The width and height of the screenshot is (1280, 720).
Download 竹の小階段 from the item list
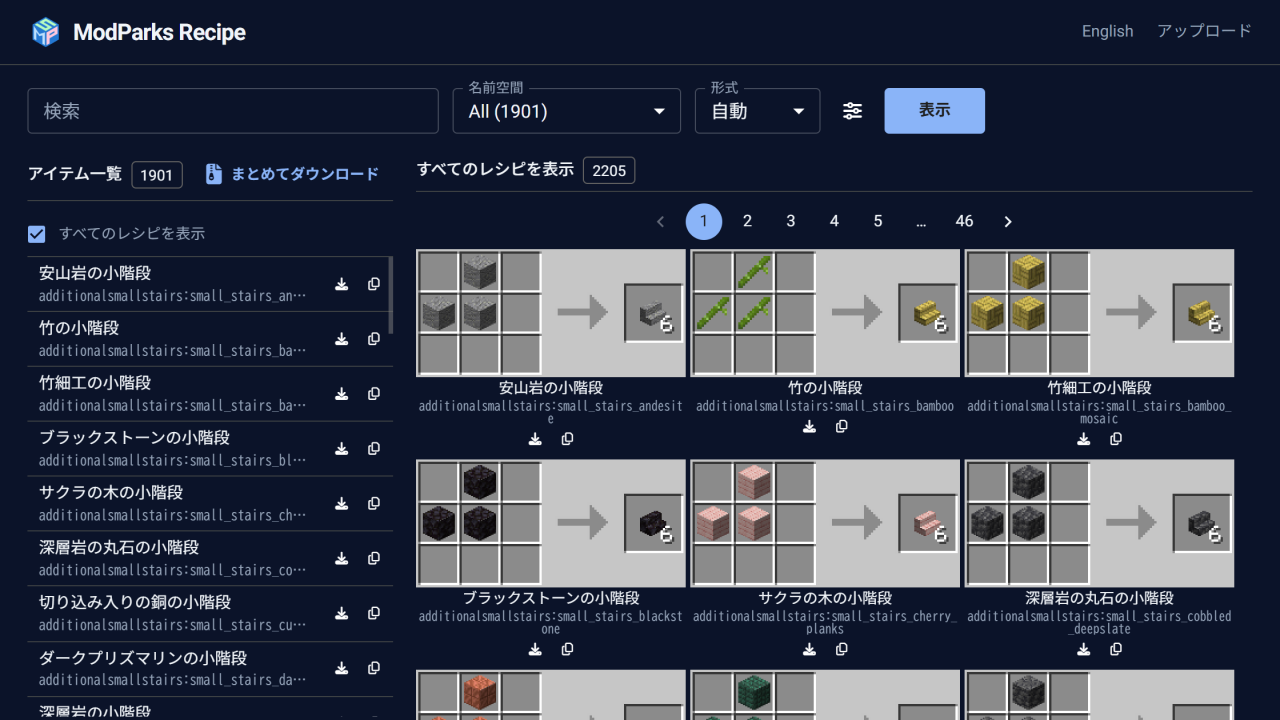(x=341, y=339)
